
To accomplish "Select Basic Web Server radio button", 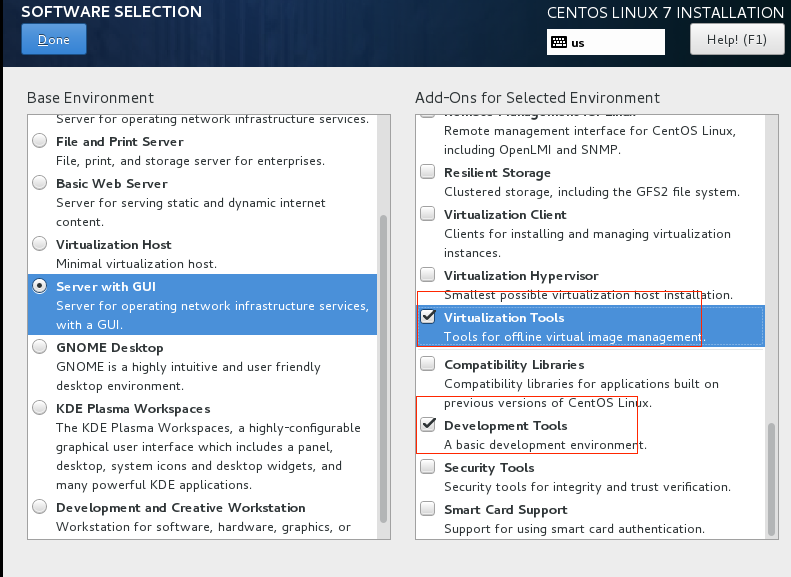I will 40,183.
